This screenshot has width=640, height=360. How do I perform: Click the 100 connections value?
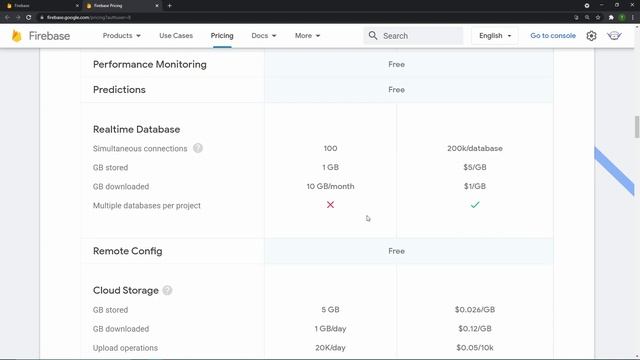[330, 148]
